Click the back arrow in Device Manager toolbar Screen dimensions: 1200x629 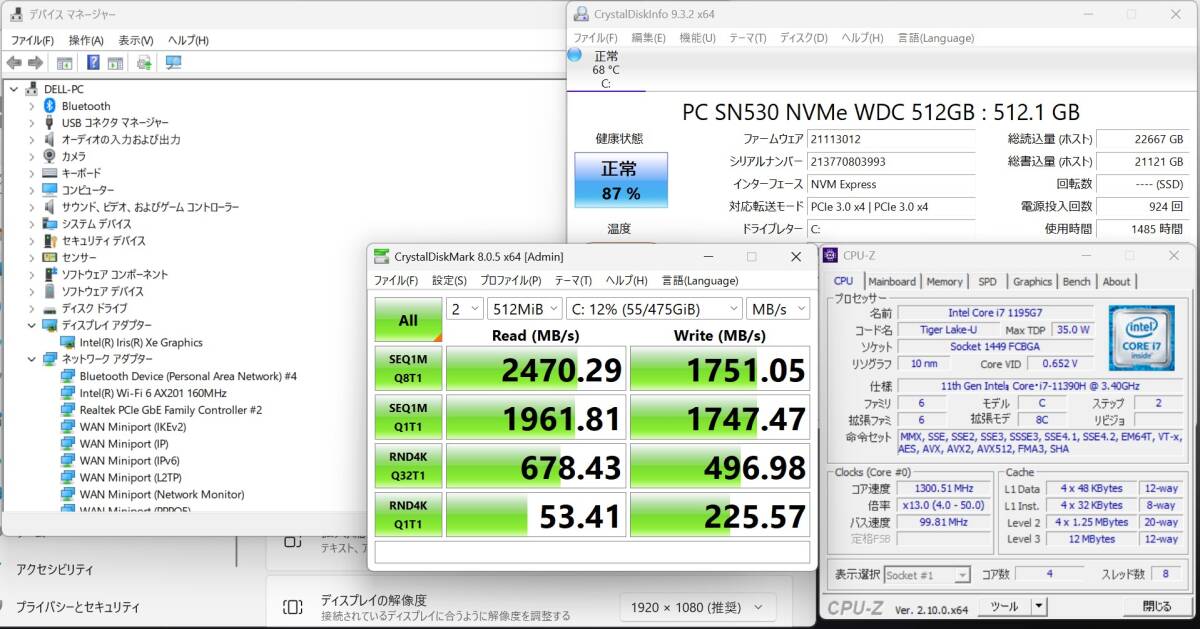coord(14,63)
